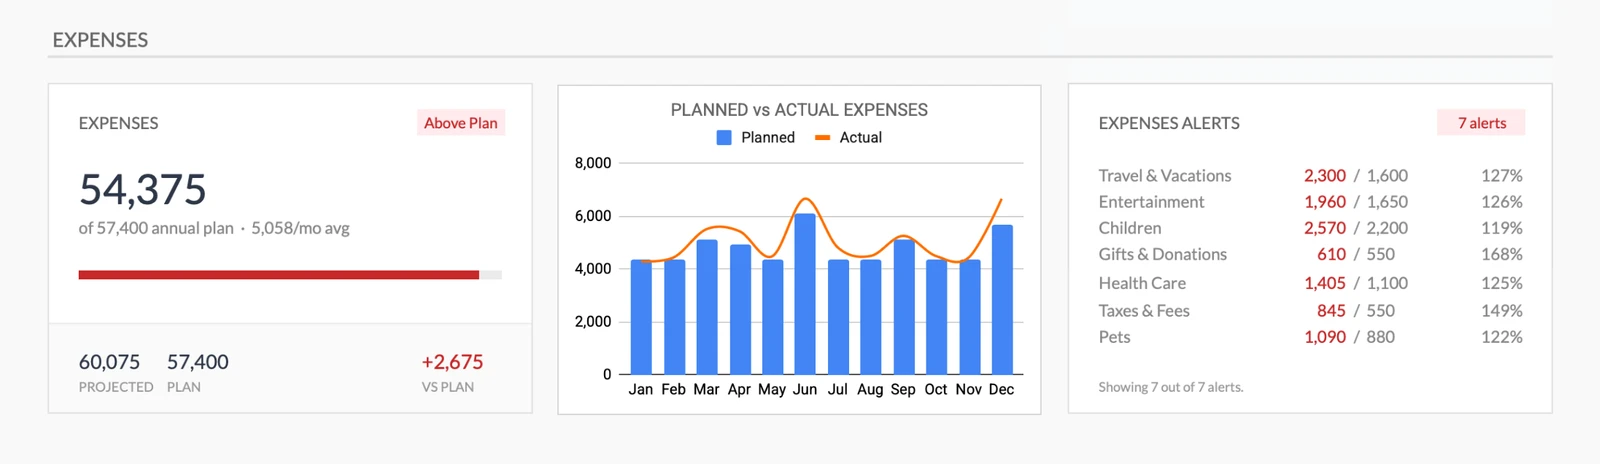Click the 60,075 projected value

[109, 362]
